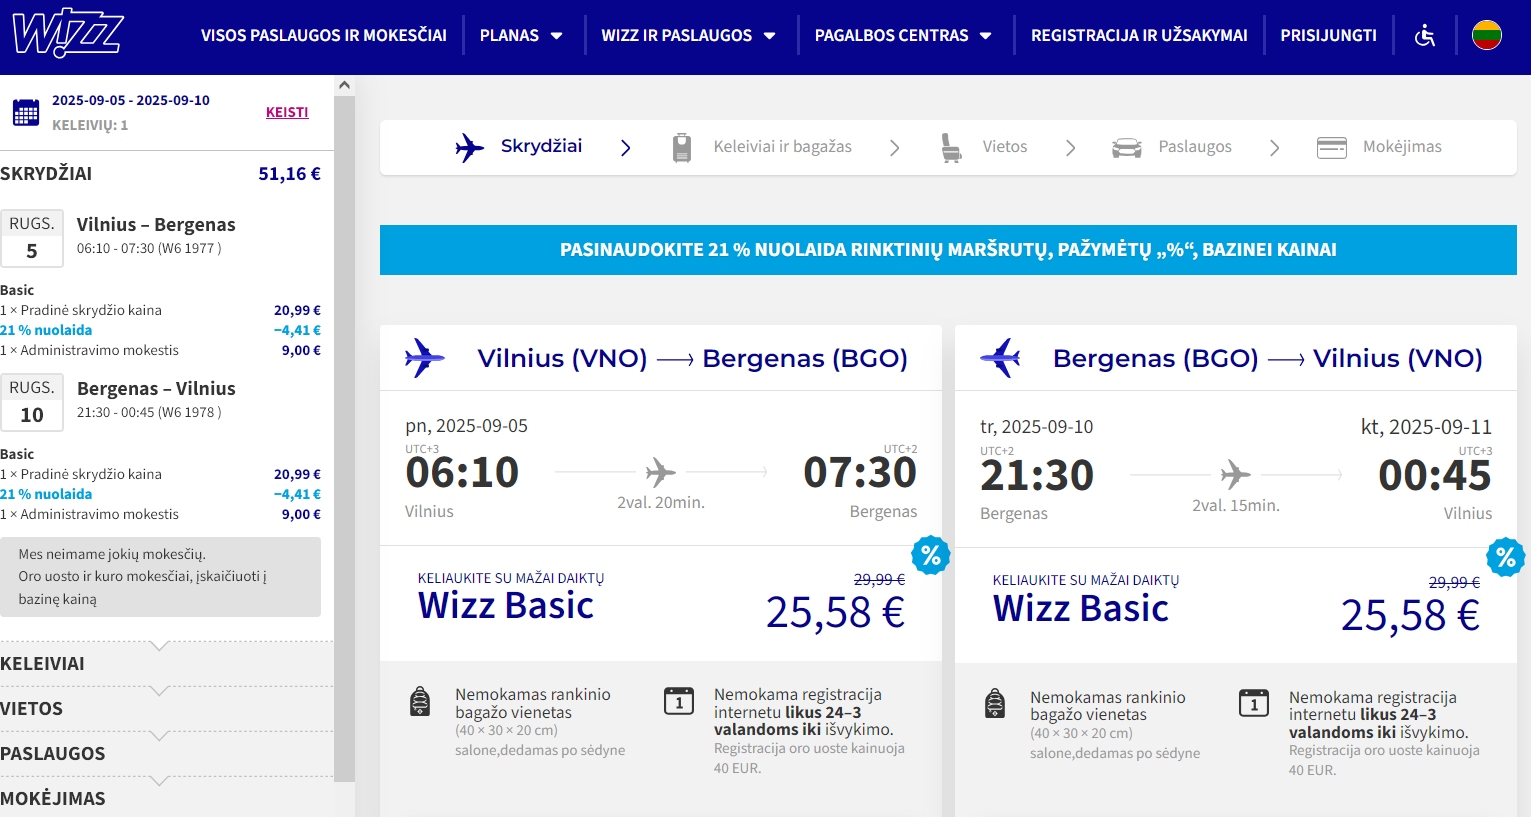Click plane icon between 06:10 and 07:30
The width and height of the screenshot is (1531, 817).
pos(661,471)
